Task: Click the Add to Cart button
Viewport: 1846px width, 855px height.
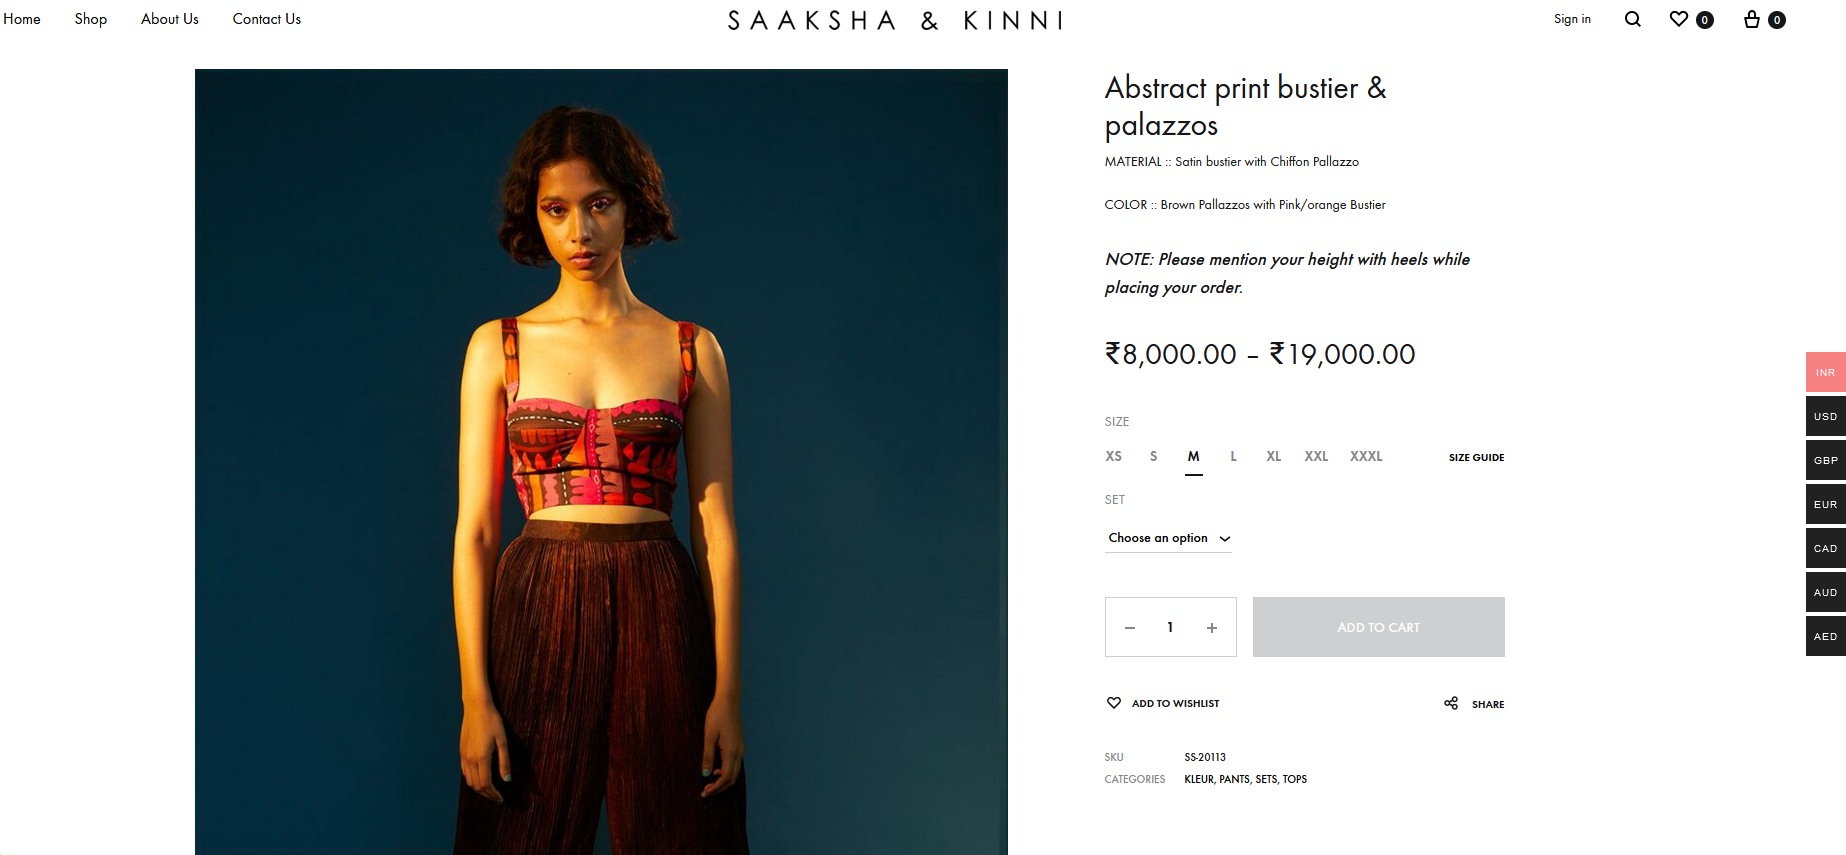Action: point(1378,627)
